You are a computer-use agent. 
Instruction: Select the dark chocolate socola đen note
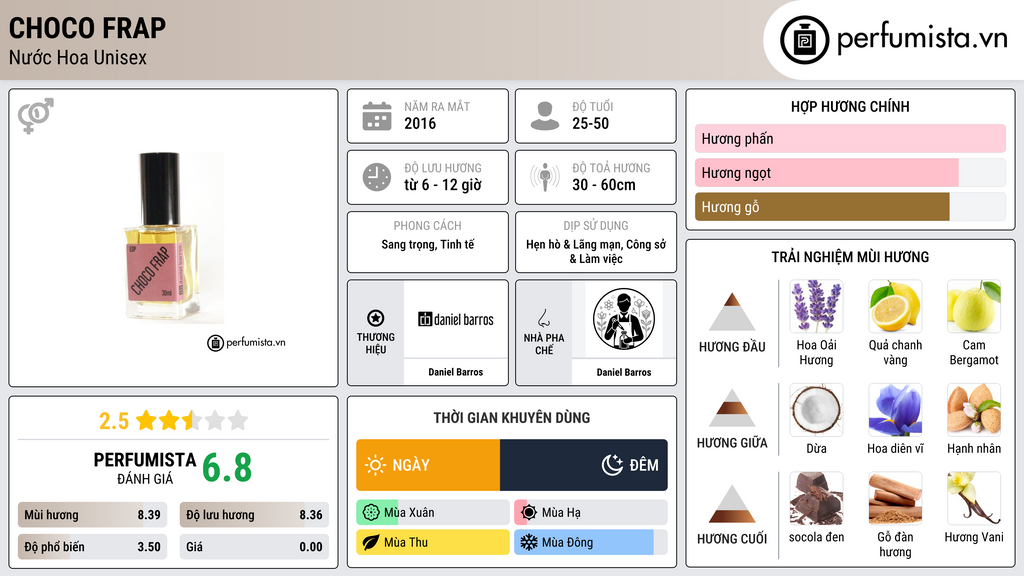tap(816, 498)
